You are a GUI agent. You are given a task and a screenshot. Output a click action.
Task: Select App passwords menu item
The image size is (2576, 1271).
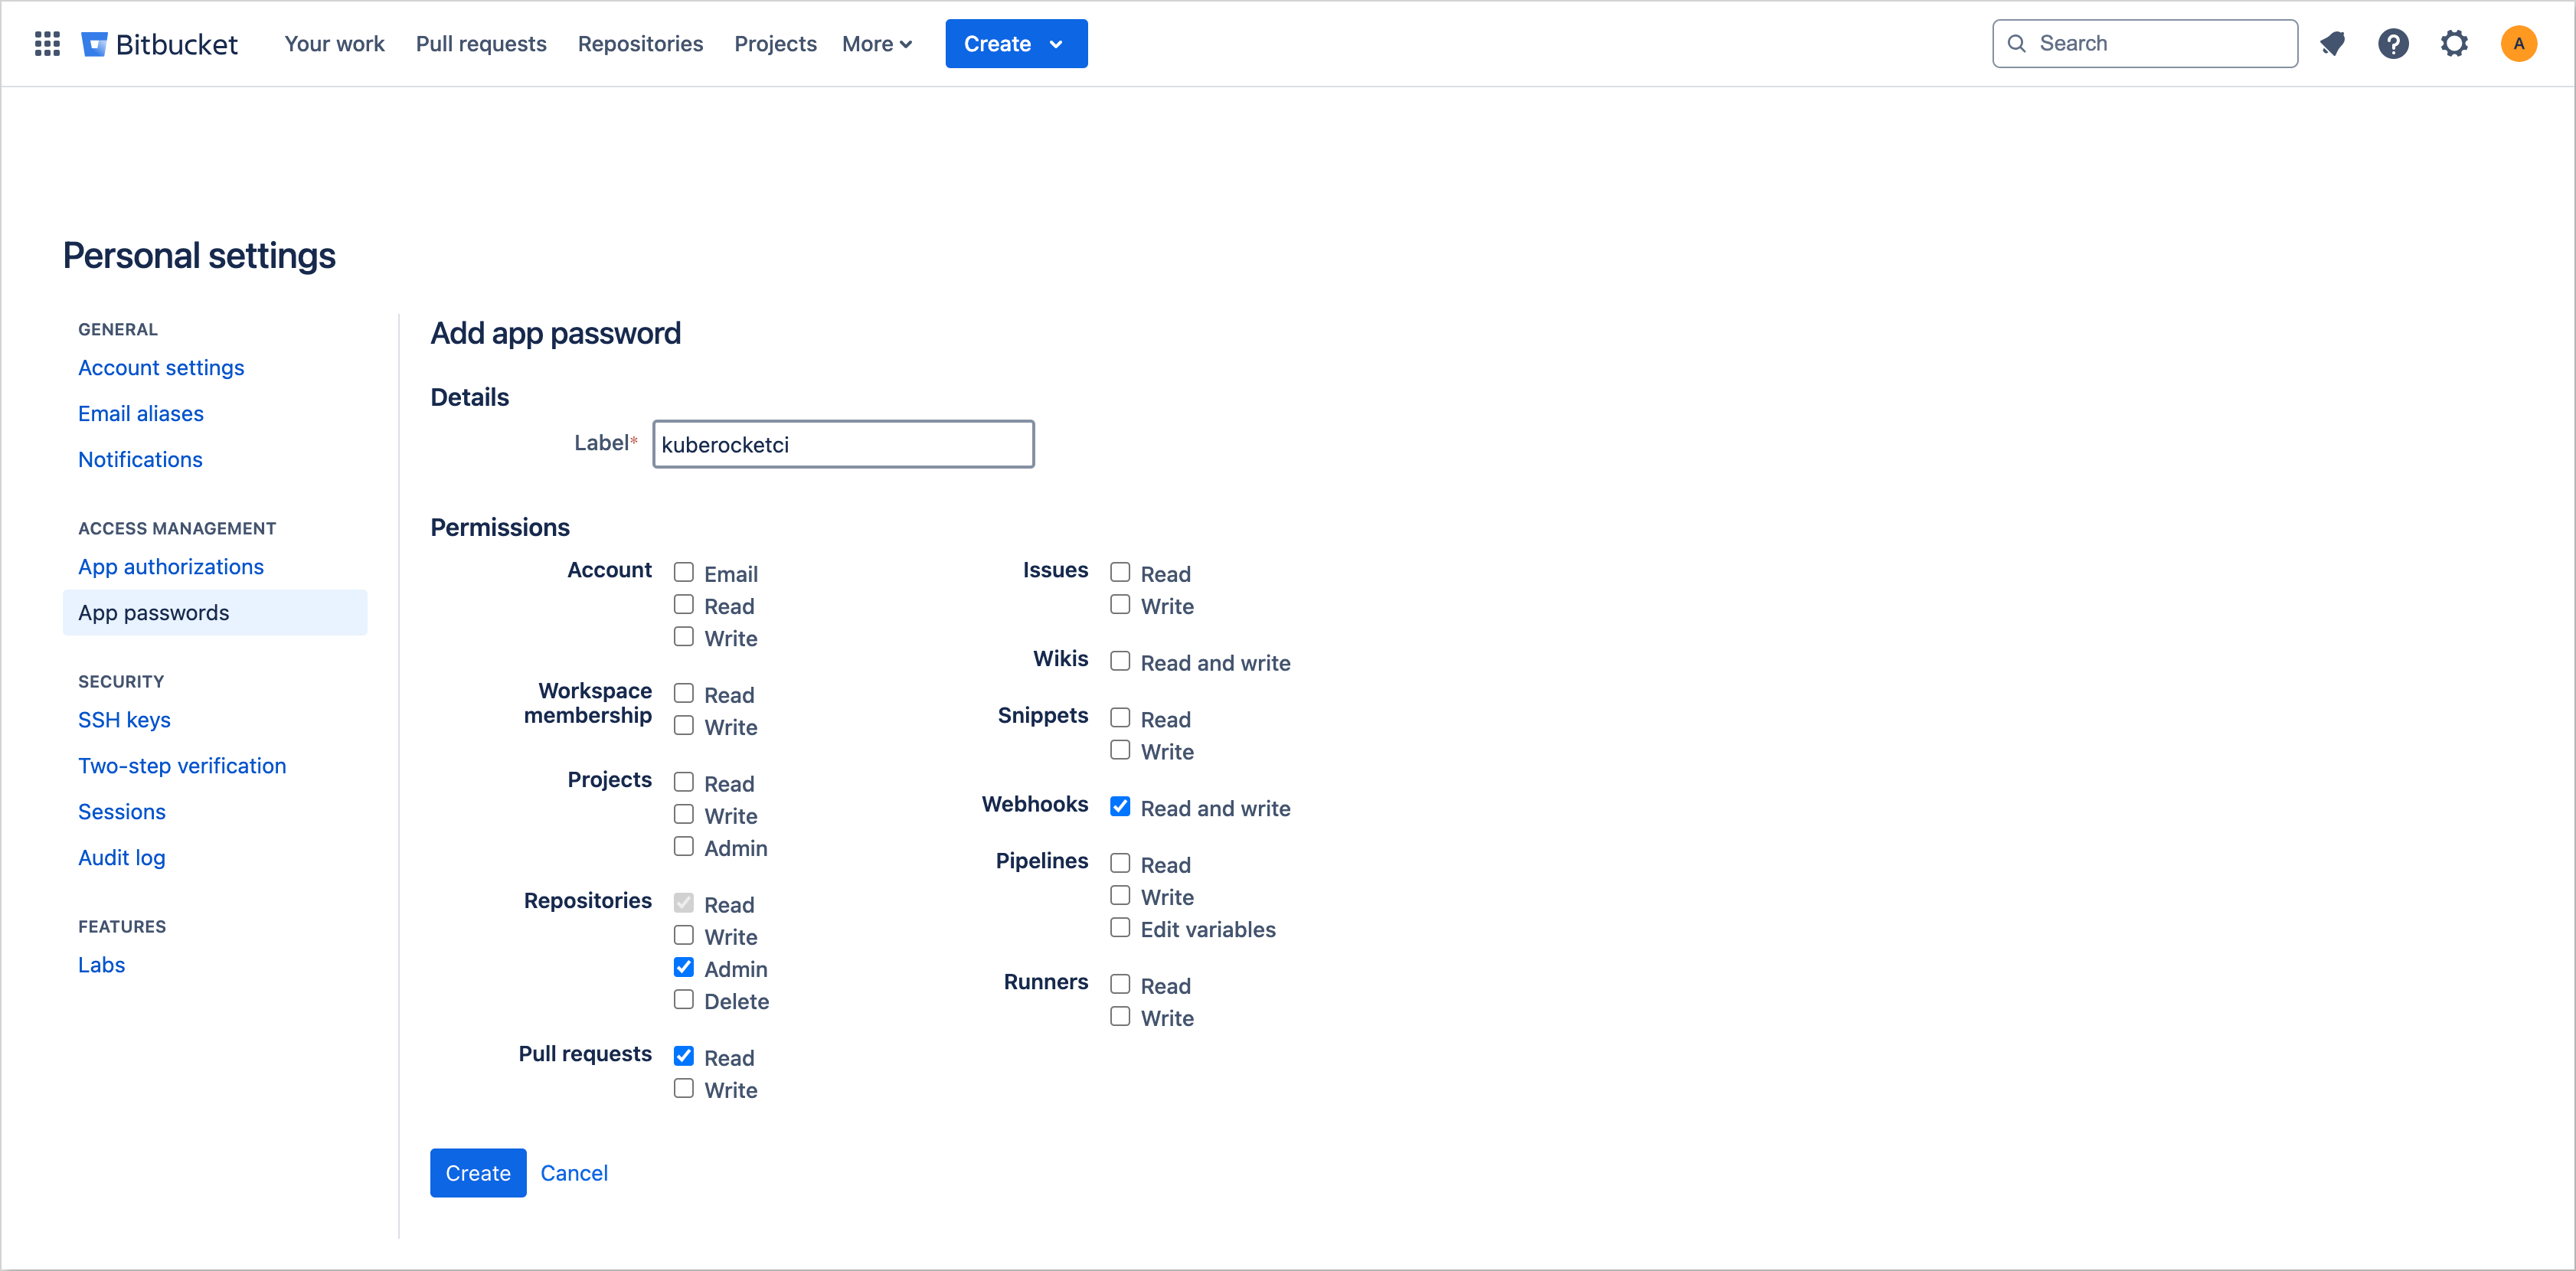pos(153,611)
